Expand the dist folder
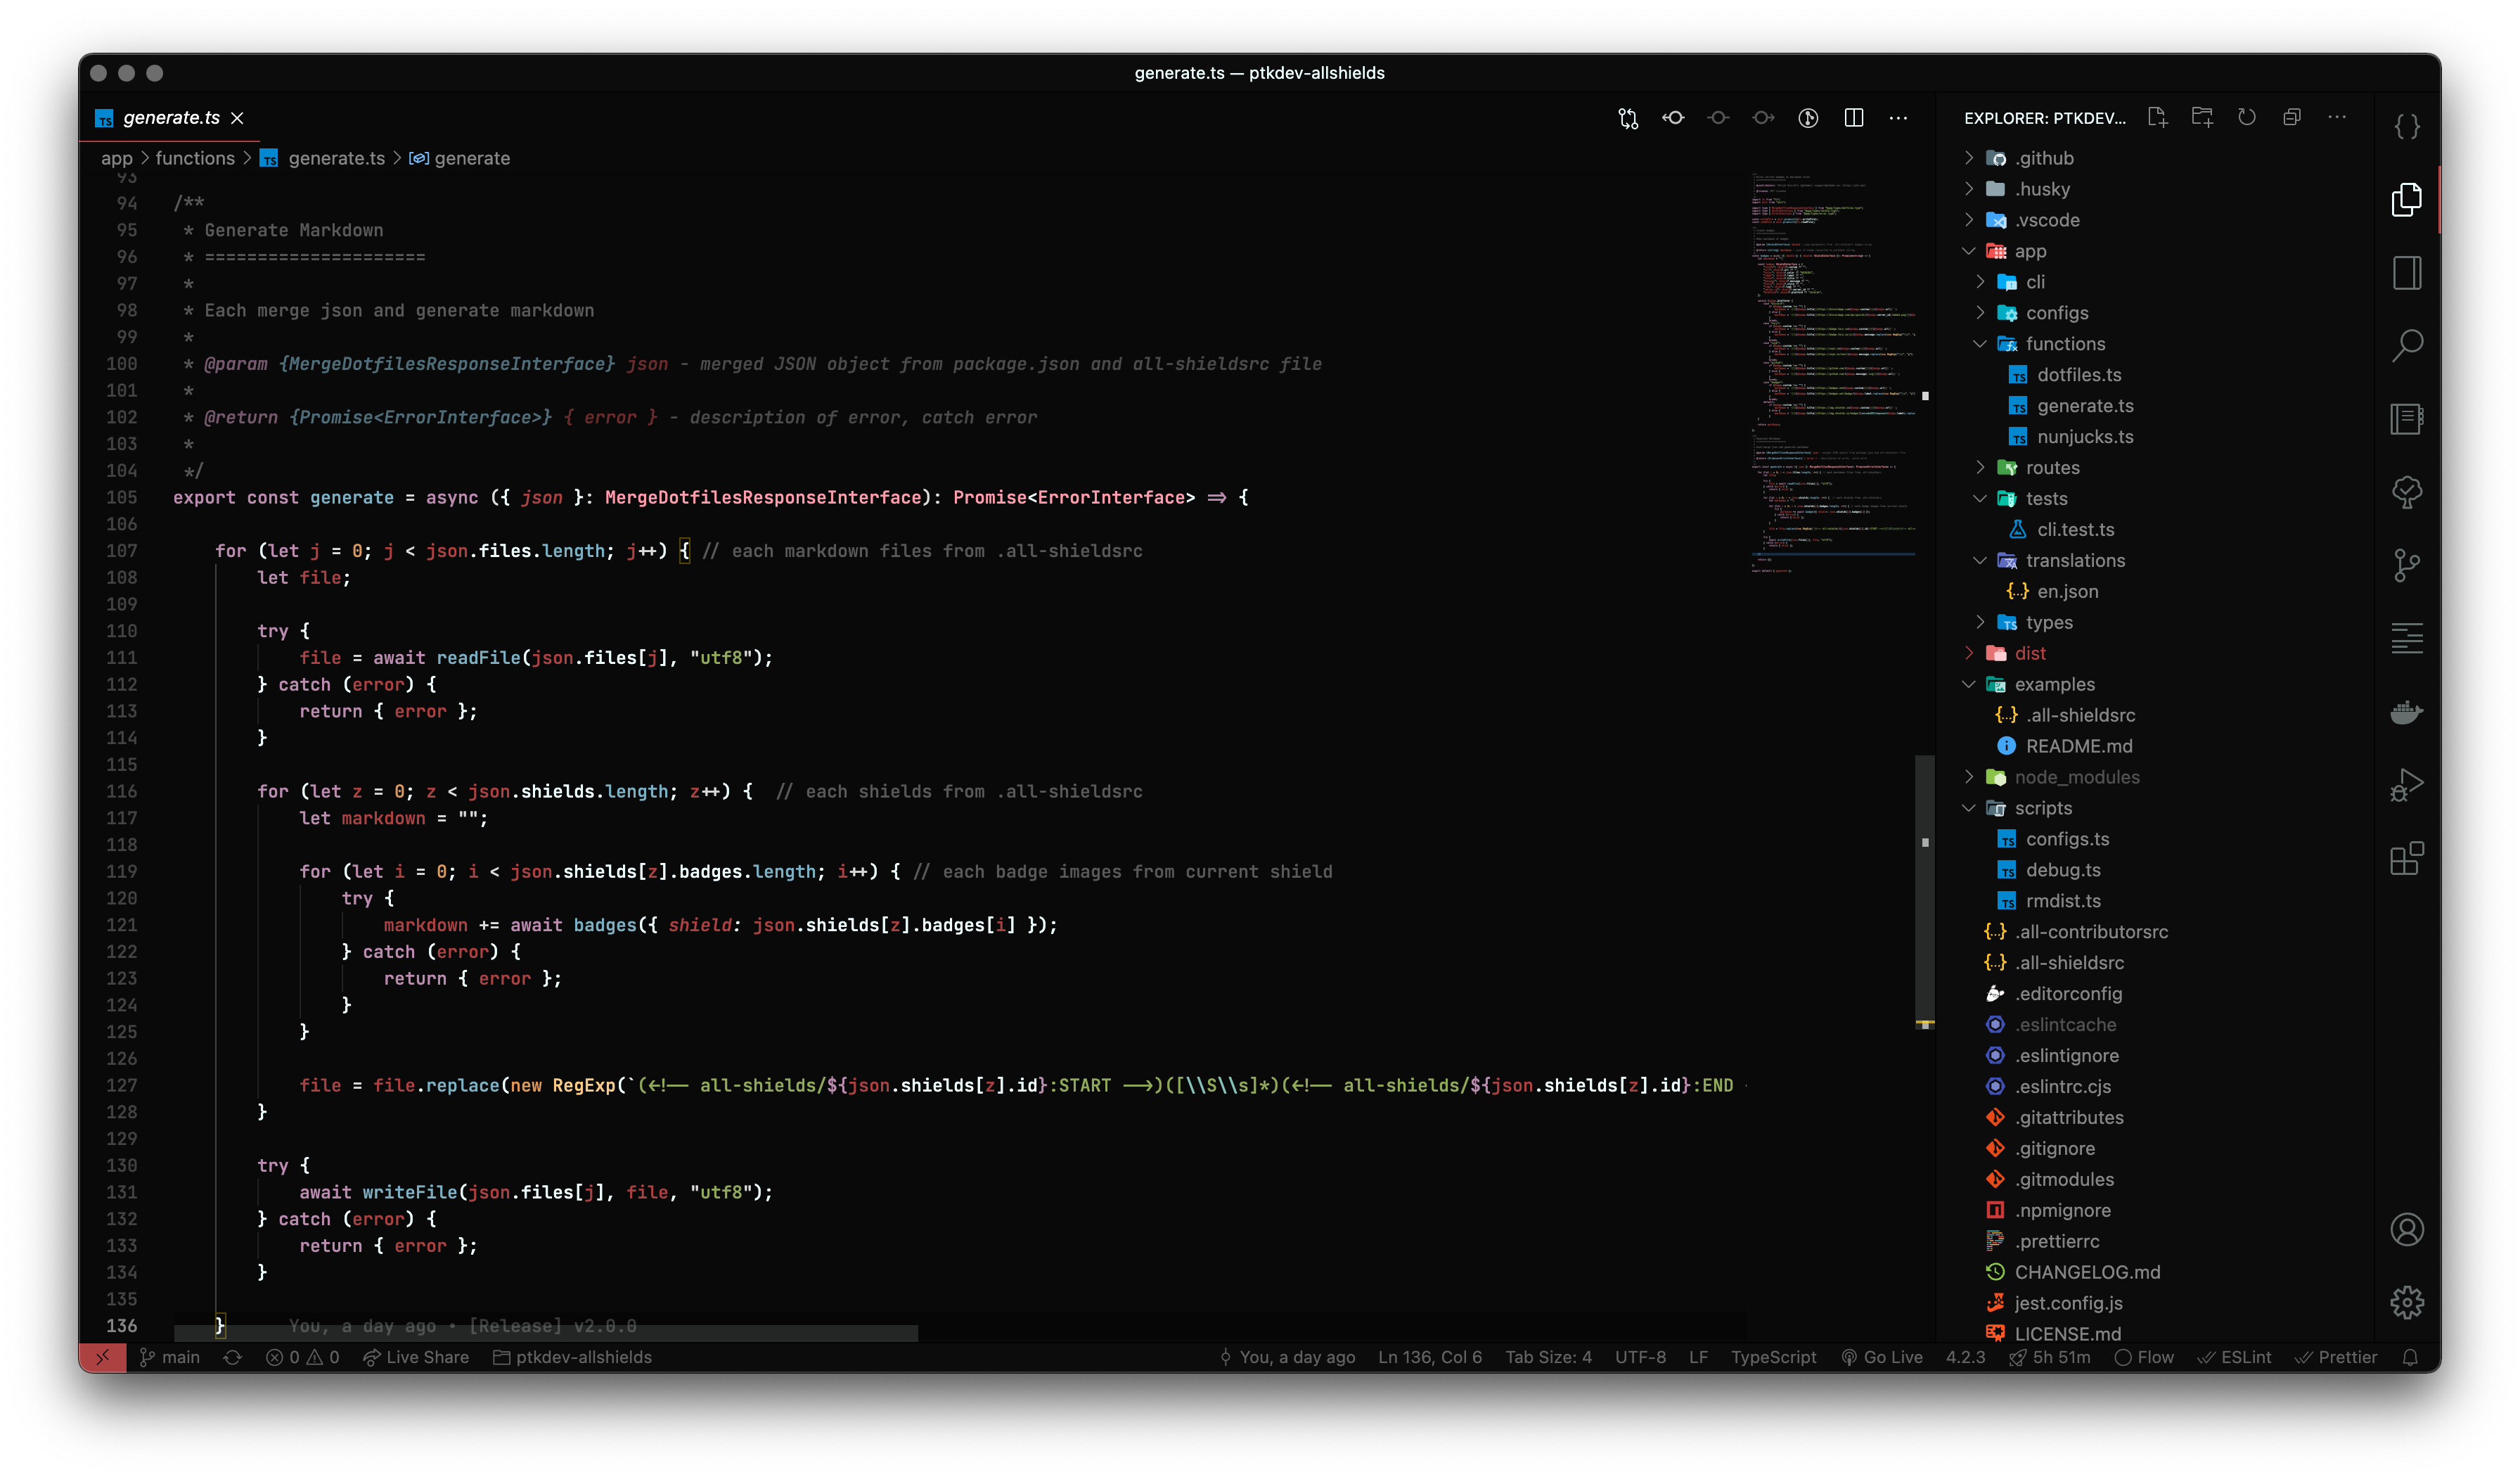The height and width of the screenshot is (1477, 2520). pos(2029,653)
